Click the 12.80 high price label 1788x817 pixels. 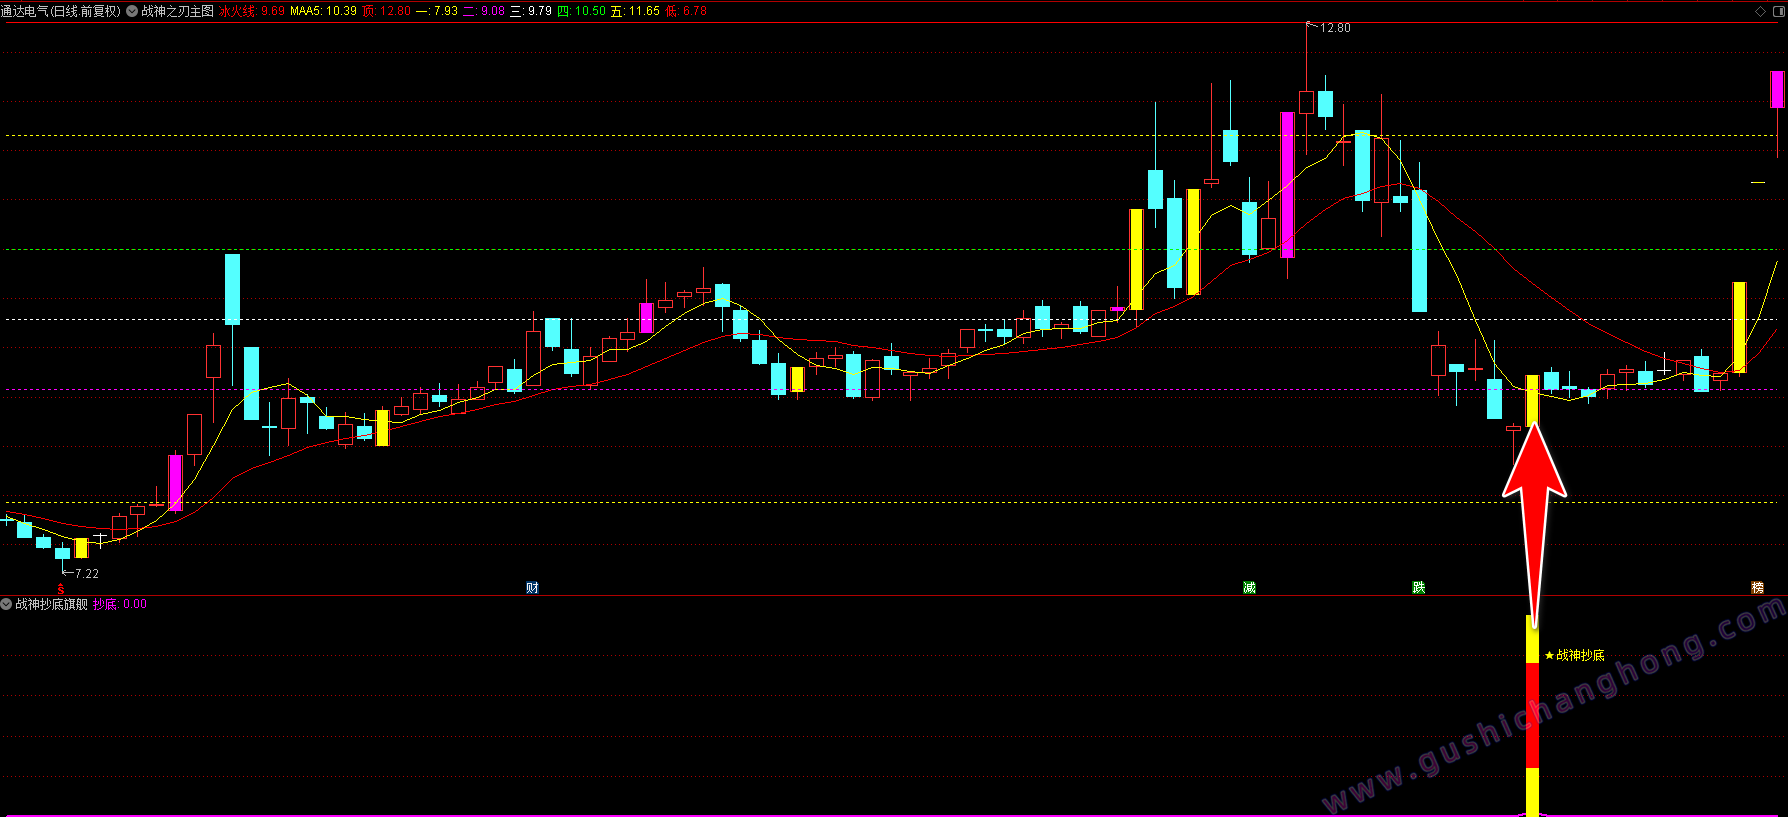pos(1335,28)
